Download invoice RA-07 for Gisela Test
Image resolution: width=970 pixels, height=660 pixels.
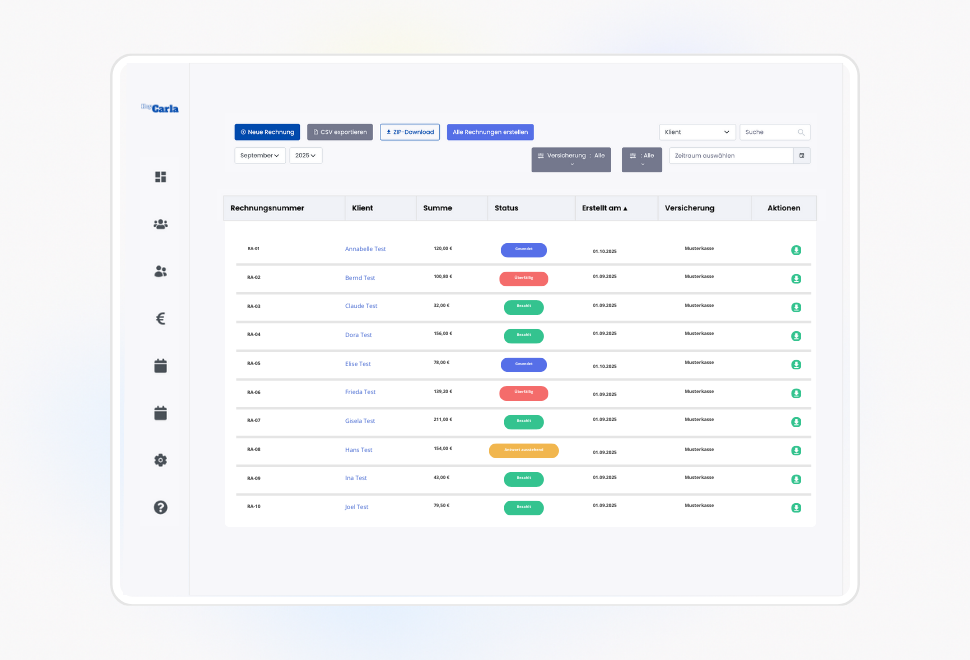click(x=796, y=422)
